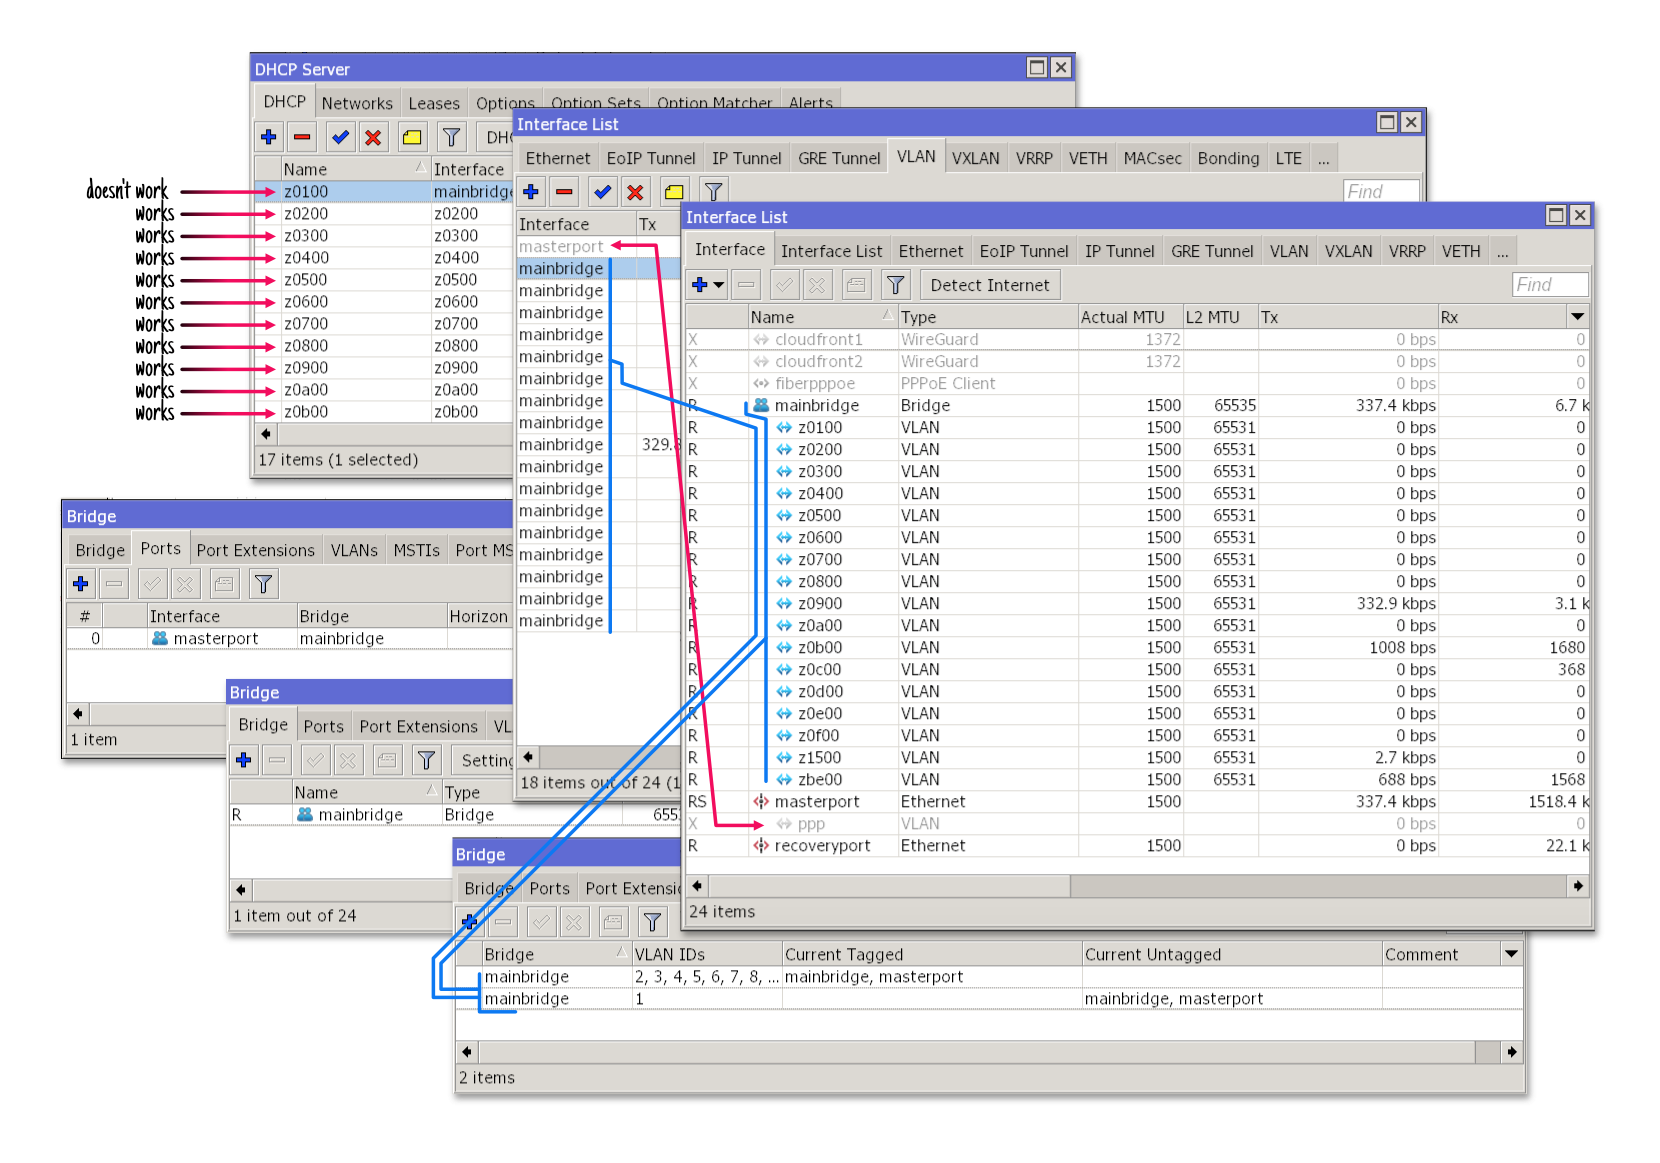Open the filter funnel in the Bridge VLANs window

click(x=651, y=922)
